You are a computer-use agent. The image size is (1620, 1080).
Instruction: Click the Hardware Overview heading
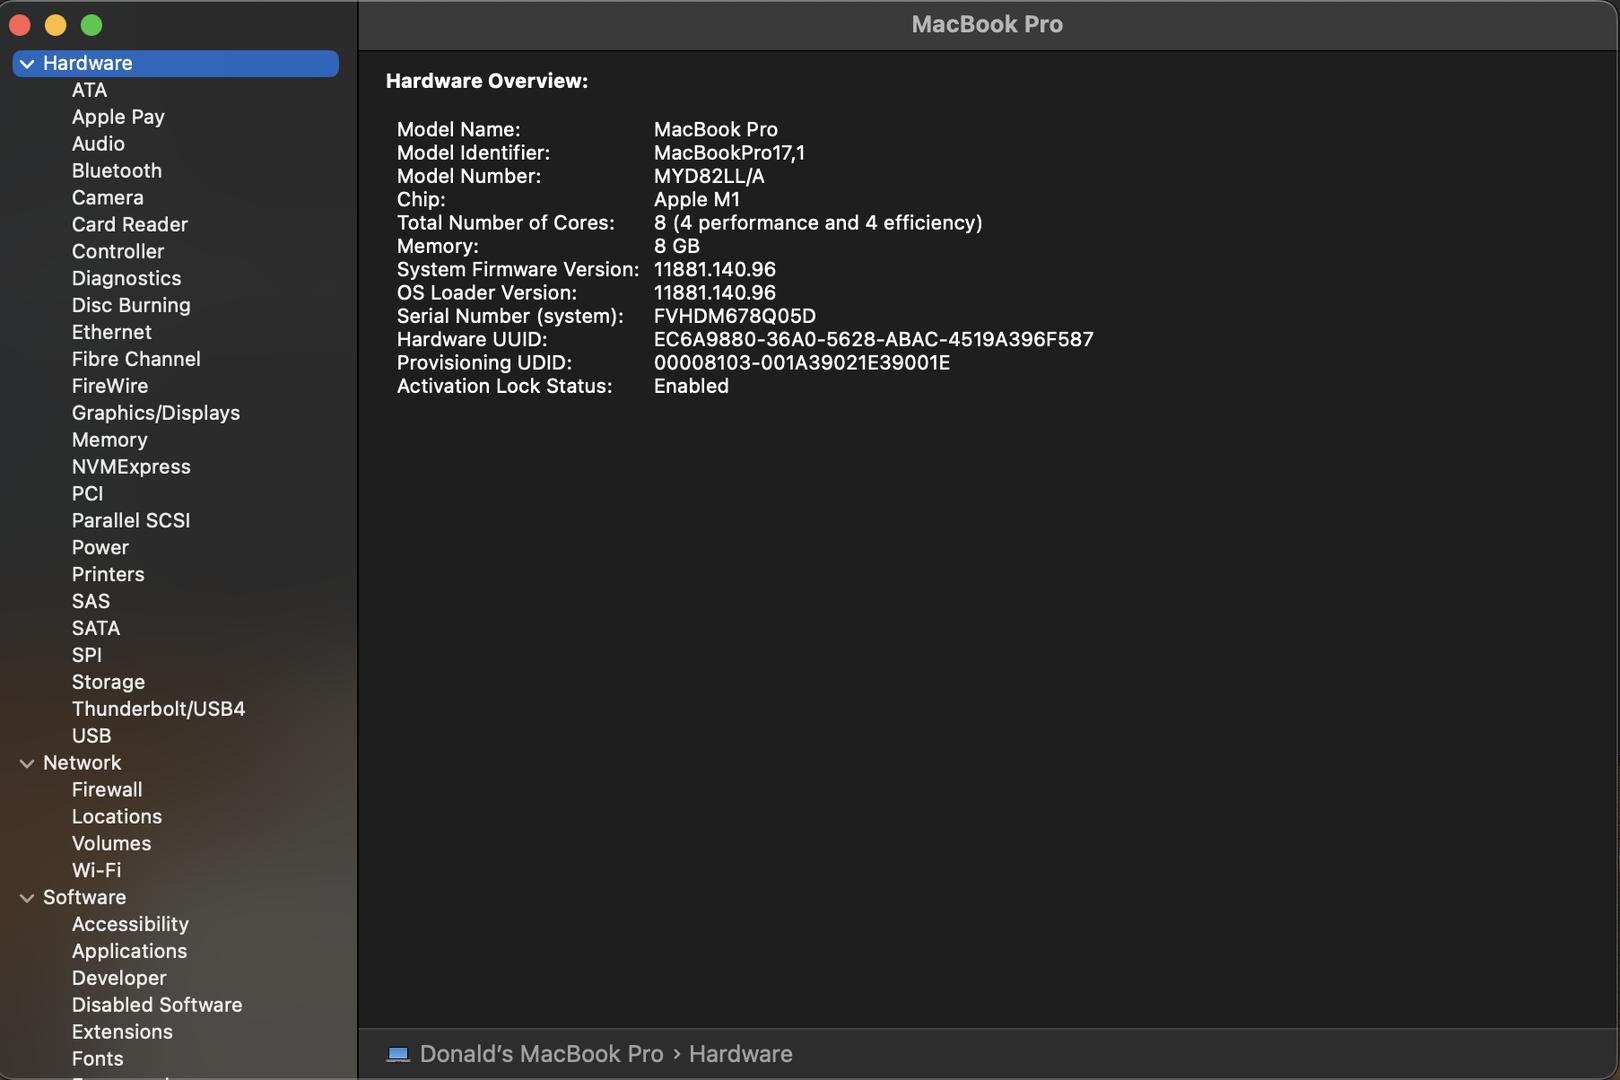487,82
